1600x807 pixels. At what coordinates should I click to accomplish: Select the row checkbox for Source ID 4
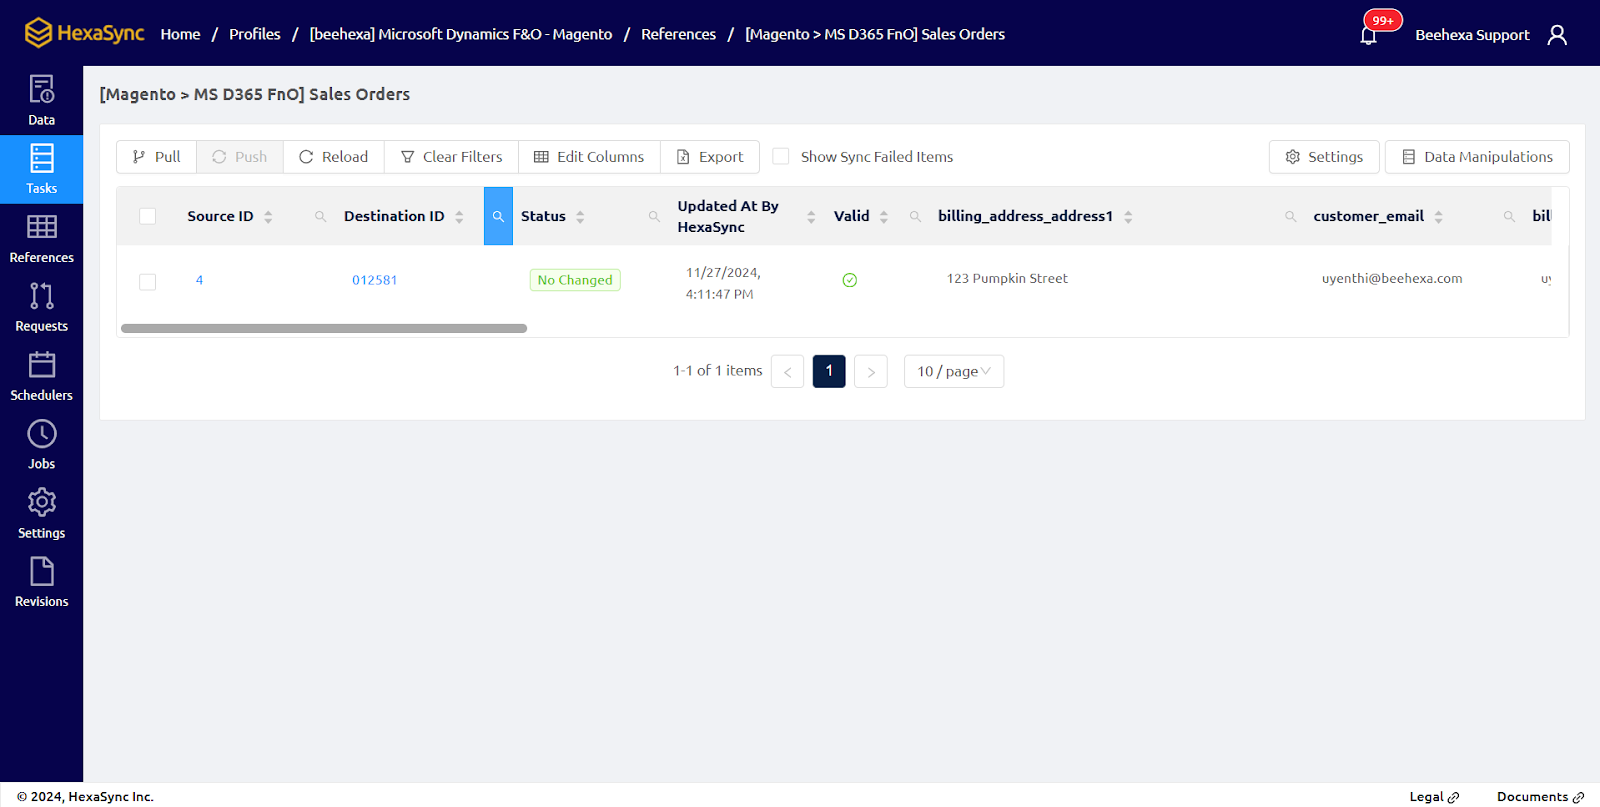[x=148, y=281]
